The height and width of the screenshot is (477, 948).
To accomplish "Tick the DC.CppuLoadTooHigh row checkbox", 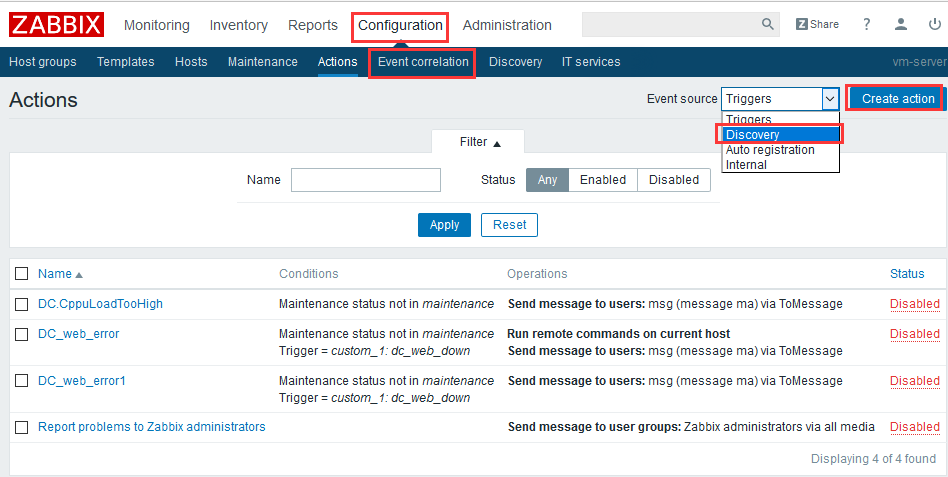I will click(x=22, y=303).
